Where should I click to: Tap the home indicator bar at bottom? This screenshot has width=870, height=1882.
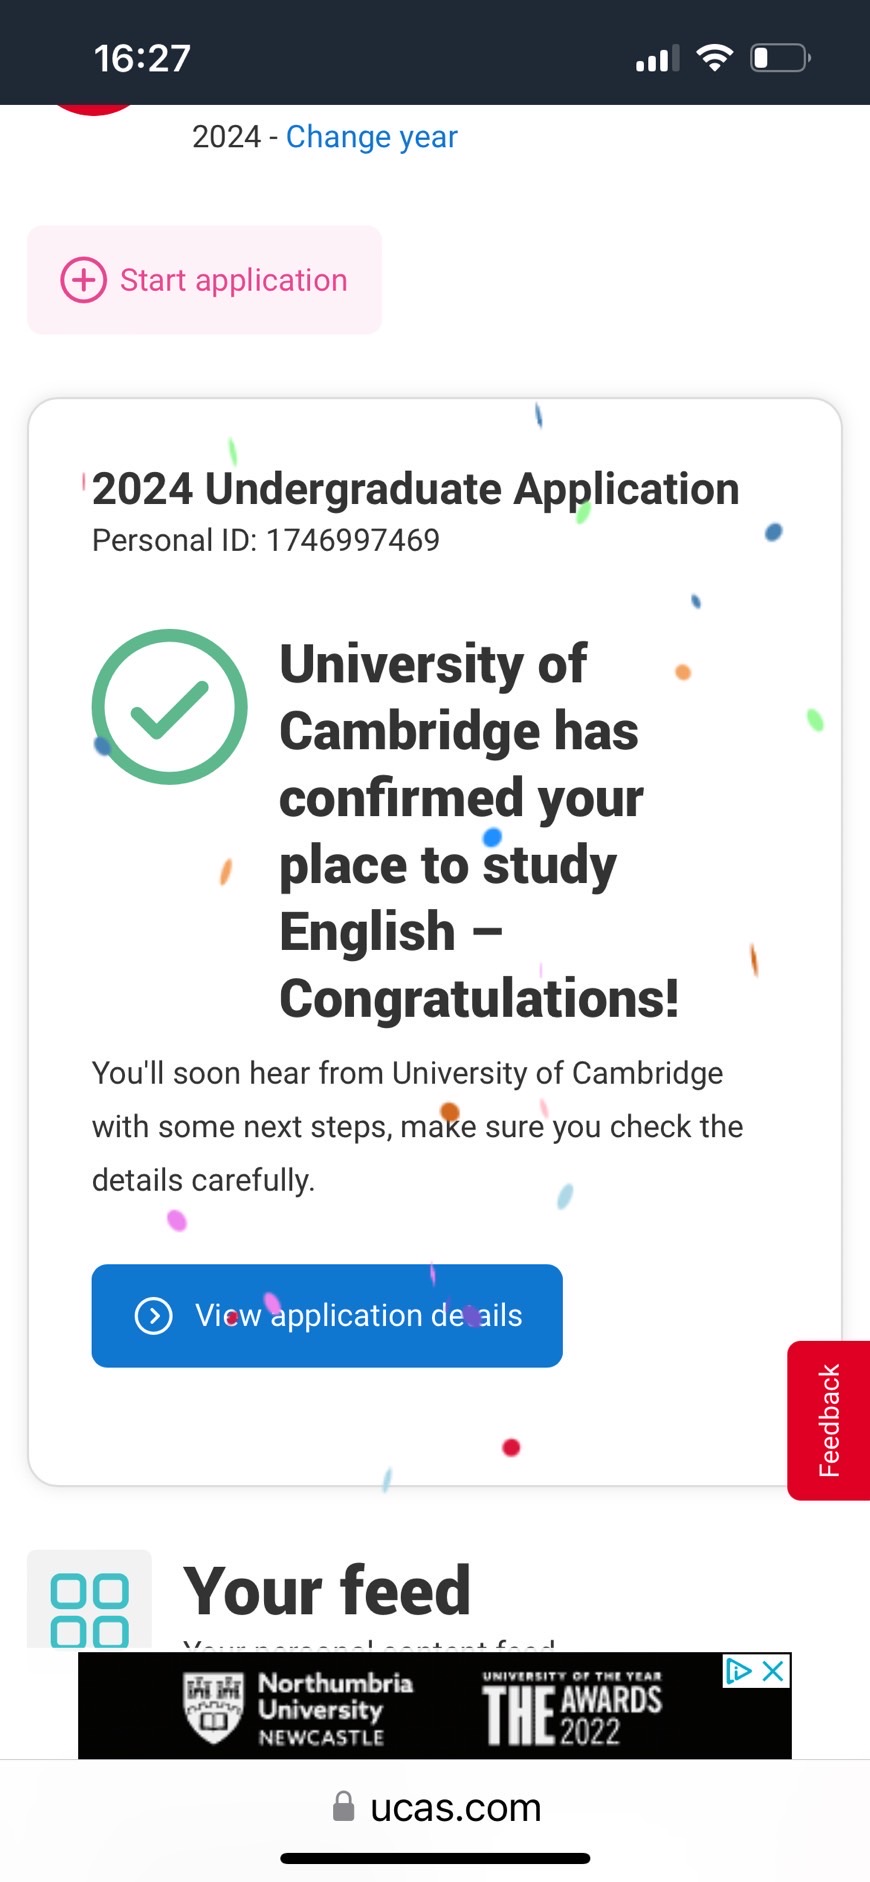[x=435, y=1859]
